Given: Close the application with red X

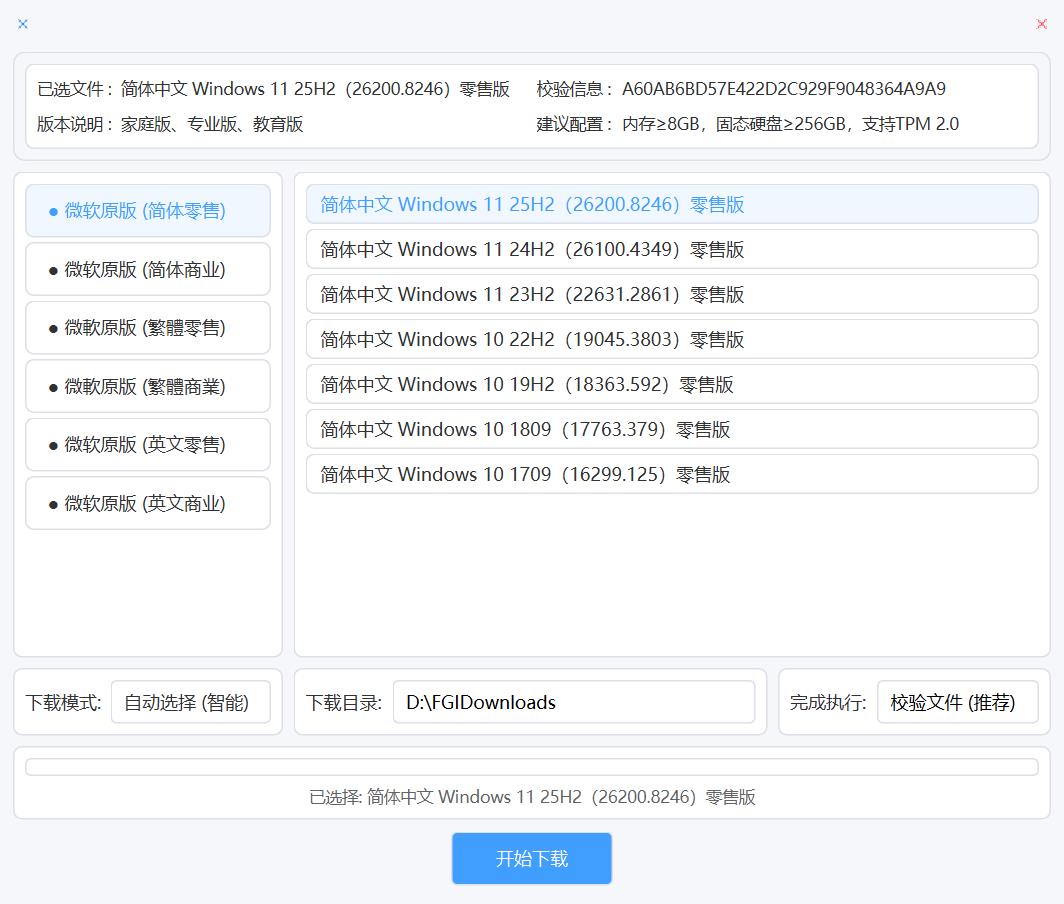Looking at the screenshot, I should [x=1041, y=24].
